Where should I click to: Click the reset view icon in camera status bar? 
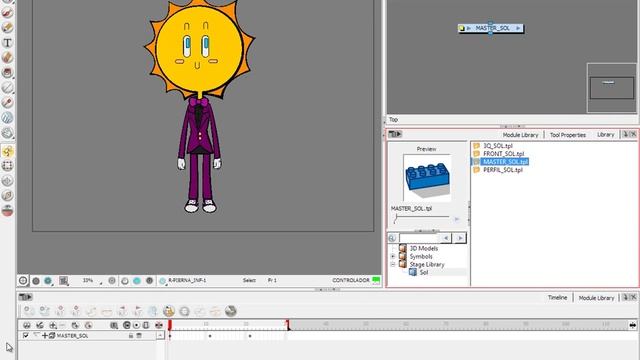[x=23, y=280]
